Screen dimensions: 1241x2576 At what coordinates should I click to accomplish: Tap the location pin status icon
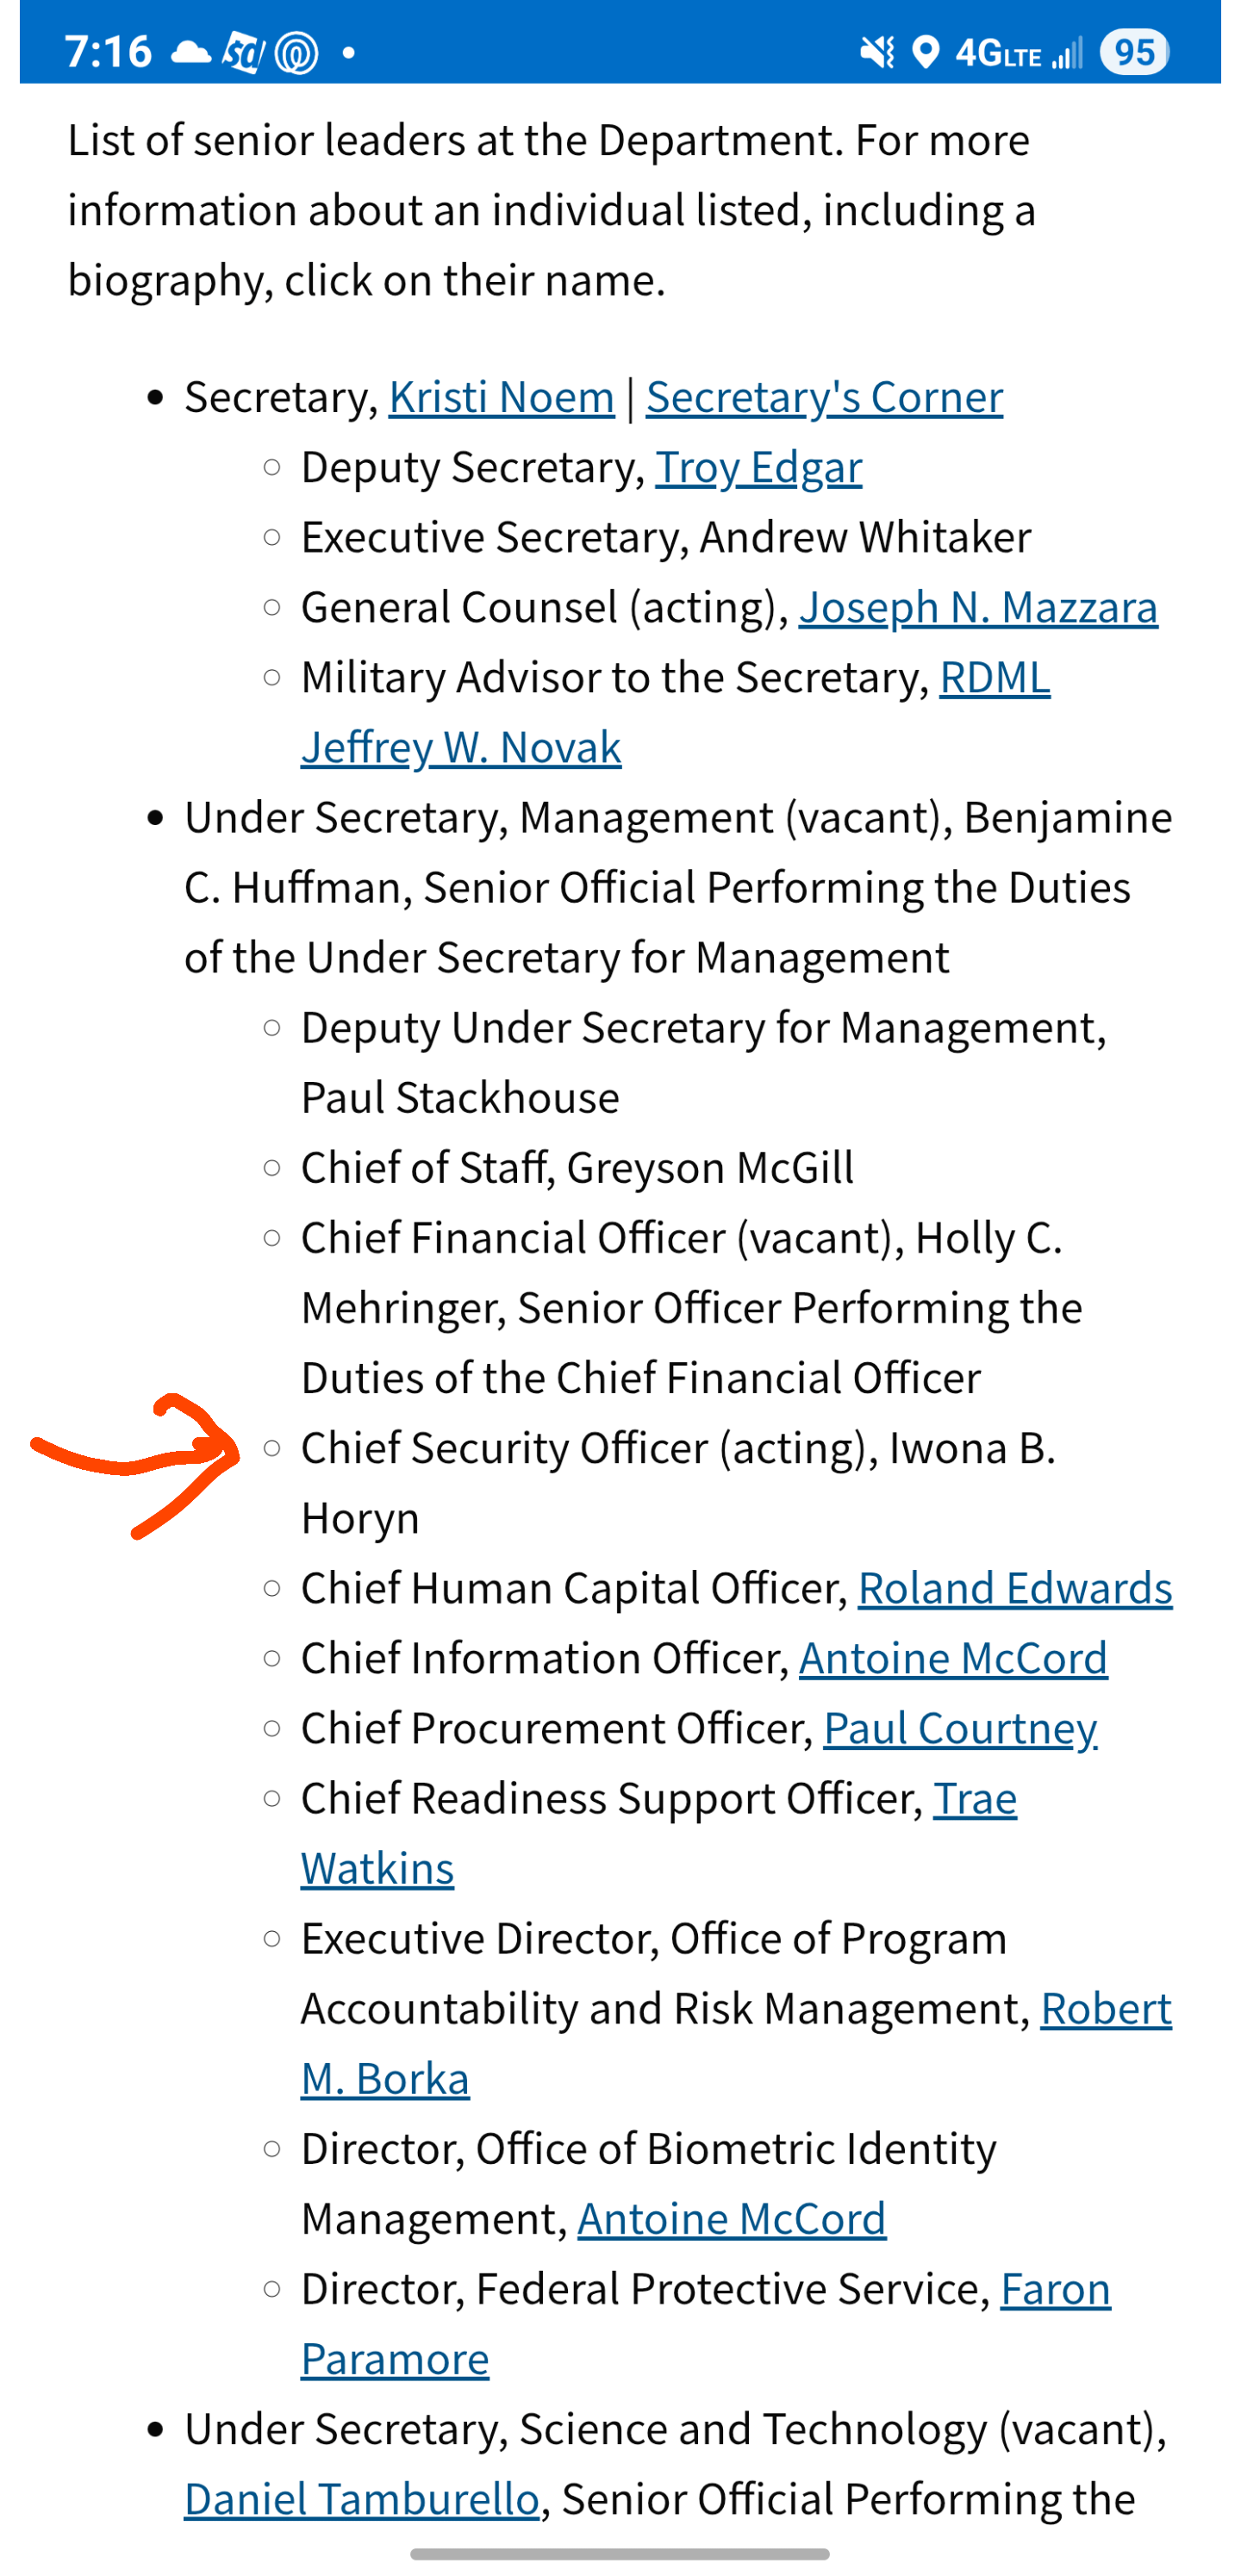click(927, 52)
